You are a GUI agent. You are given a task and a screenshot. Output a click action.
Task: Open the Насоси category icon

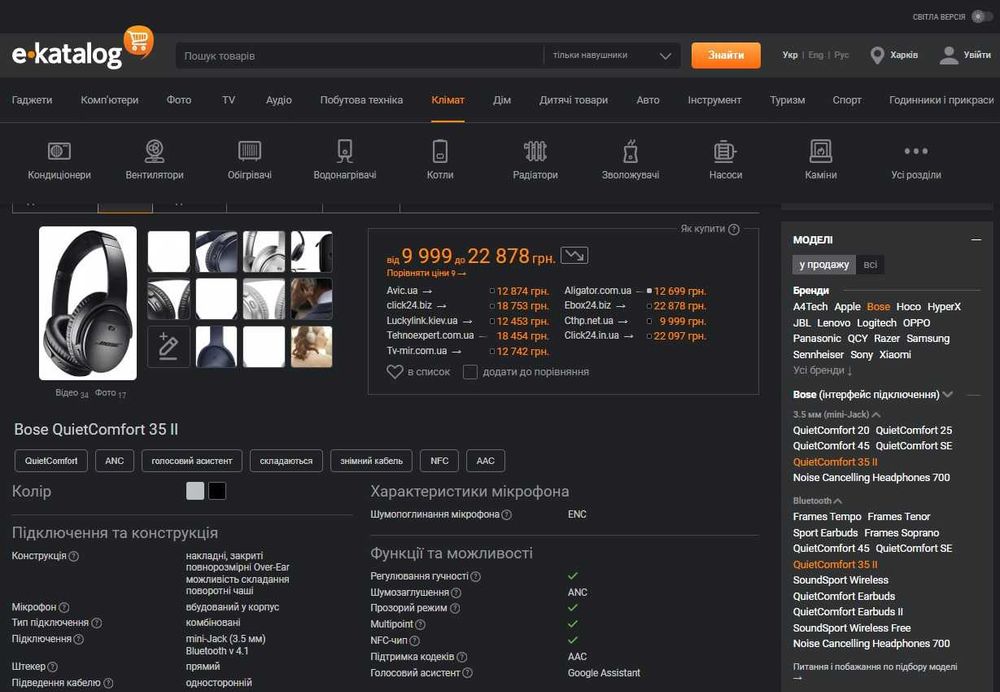point(725,151)
